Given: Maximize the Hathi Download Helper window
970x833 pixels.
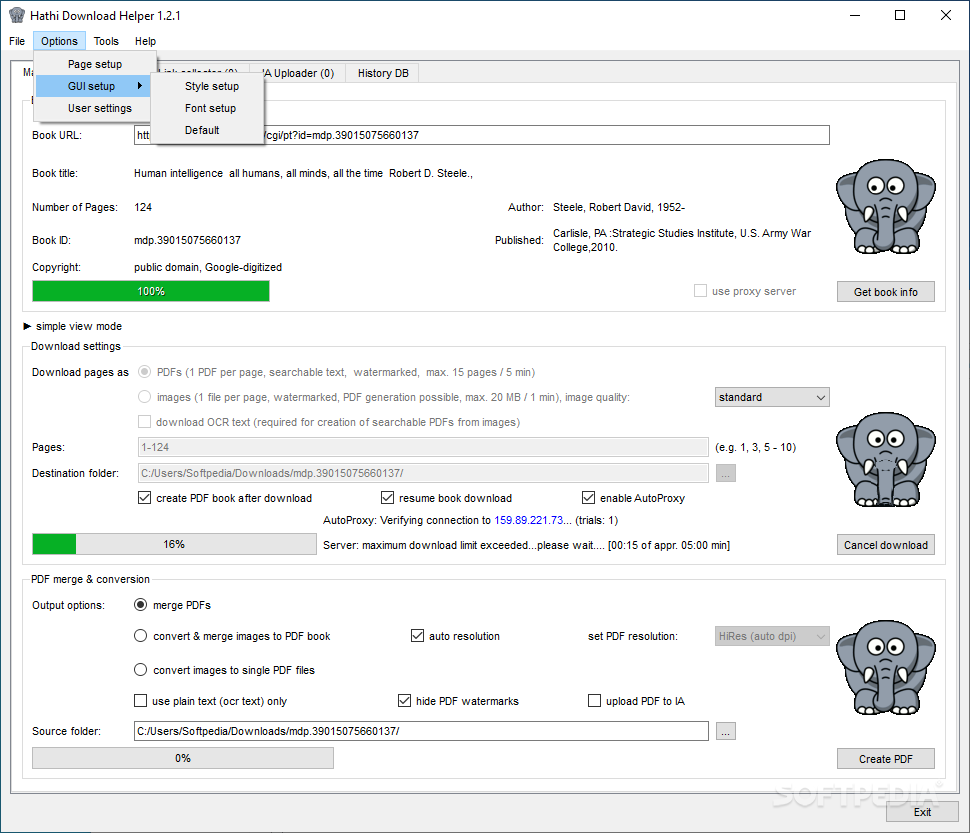Looking at the screenshot, I should [x=900, y=15].
